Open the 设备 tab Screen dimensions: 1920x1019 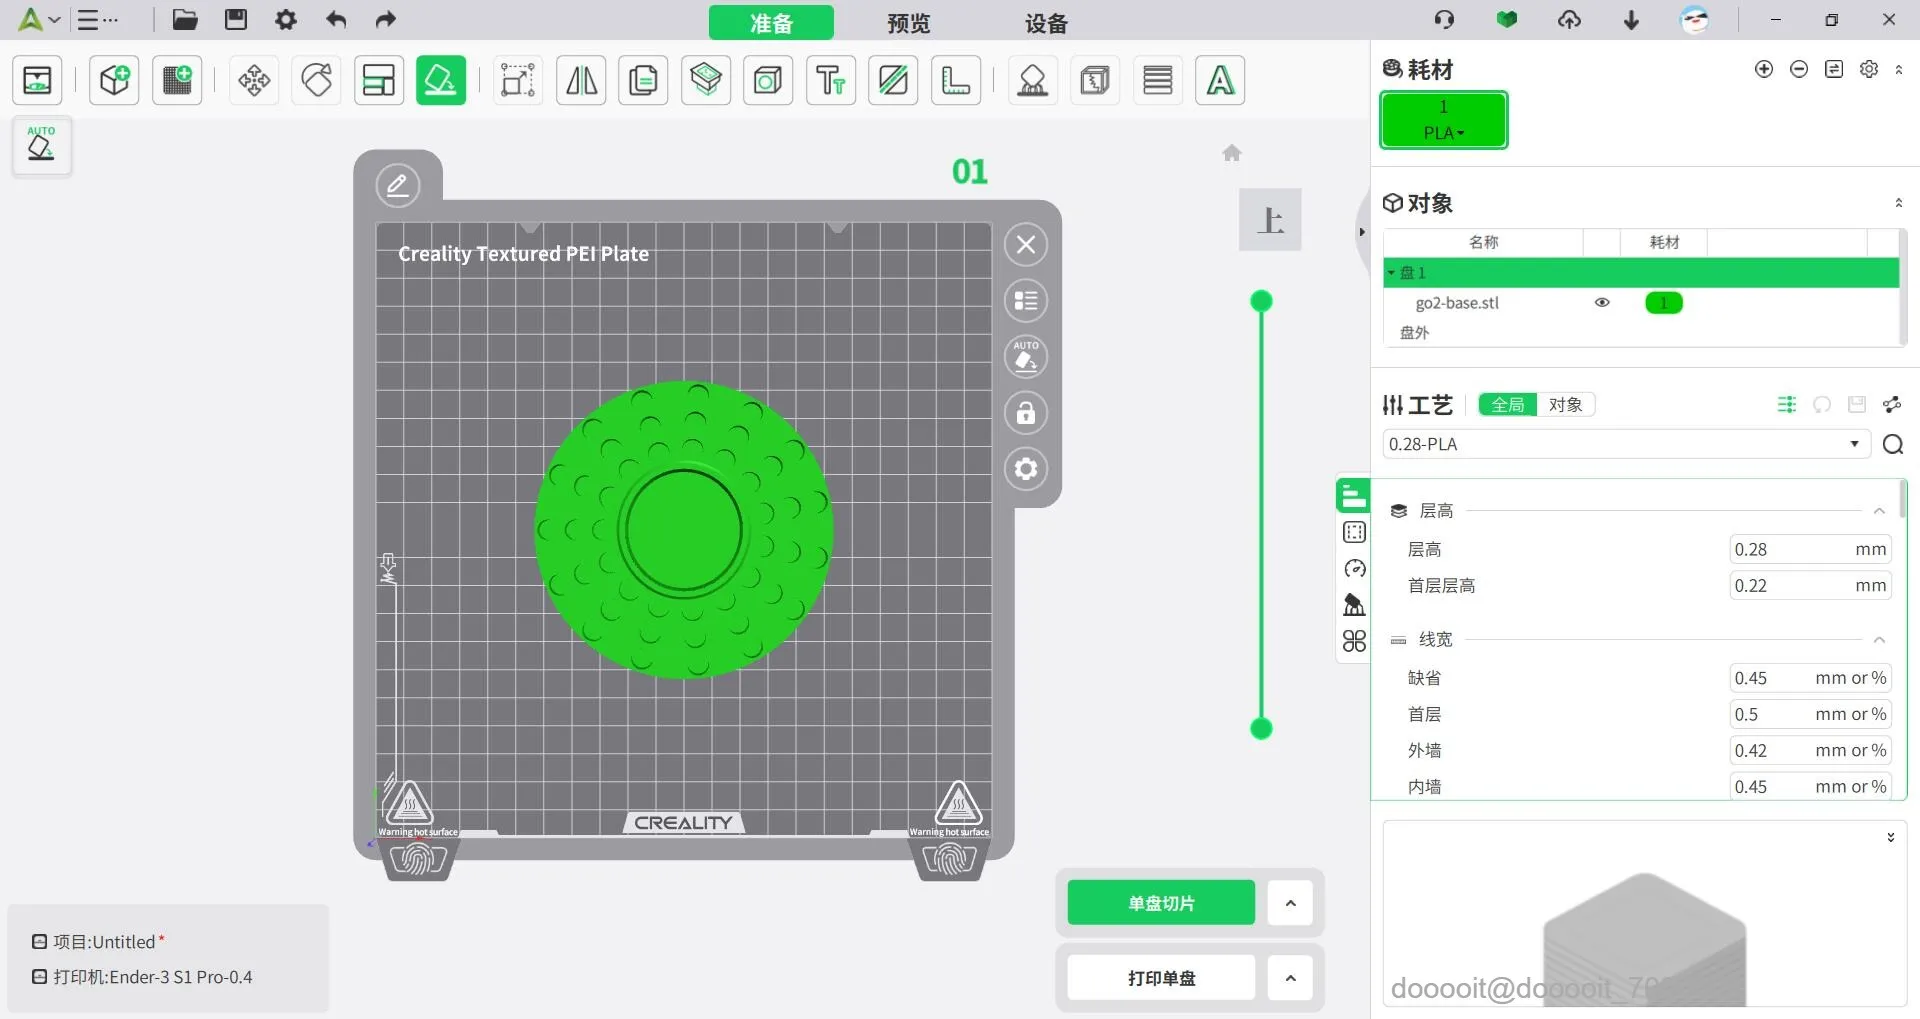[x=1046, y=23]
